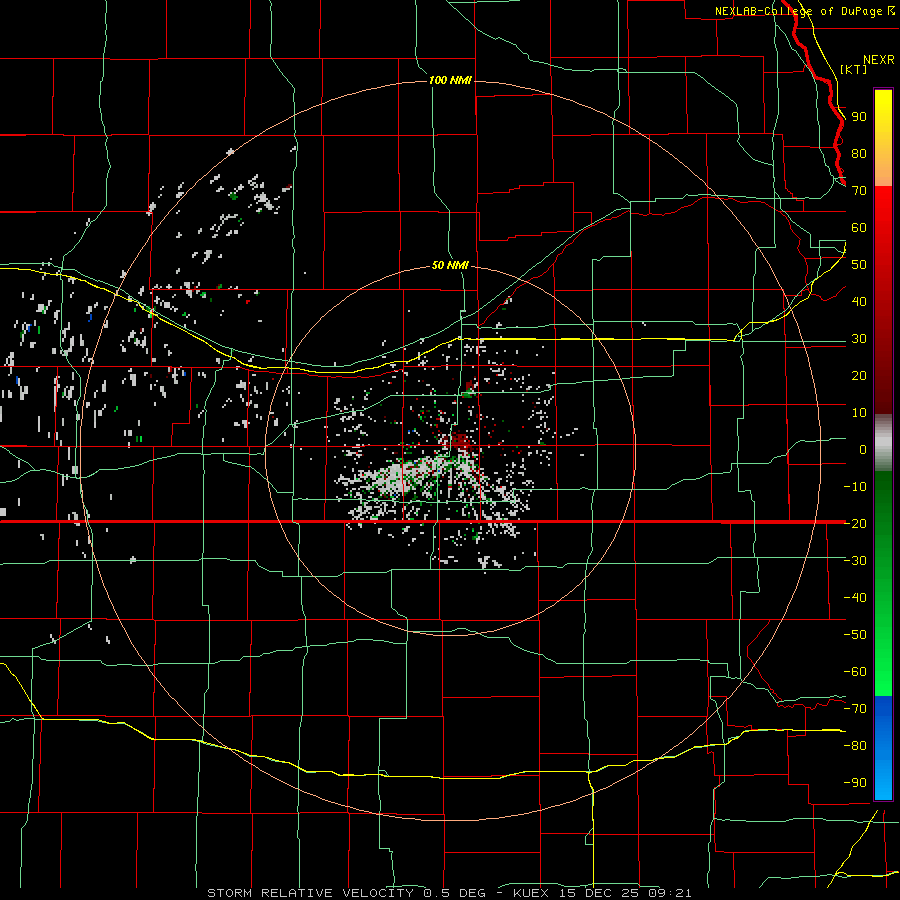Screen dimensions: 900x900
Task: Click the "-90" velocity scale label
Action: pos(855,783)
